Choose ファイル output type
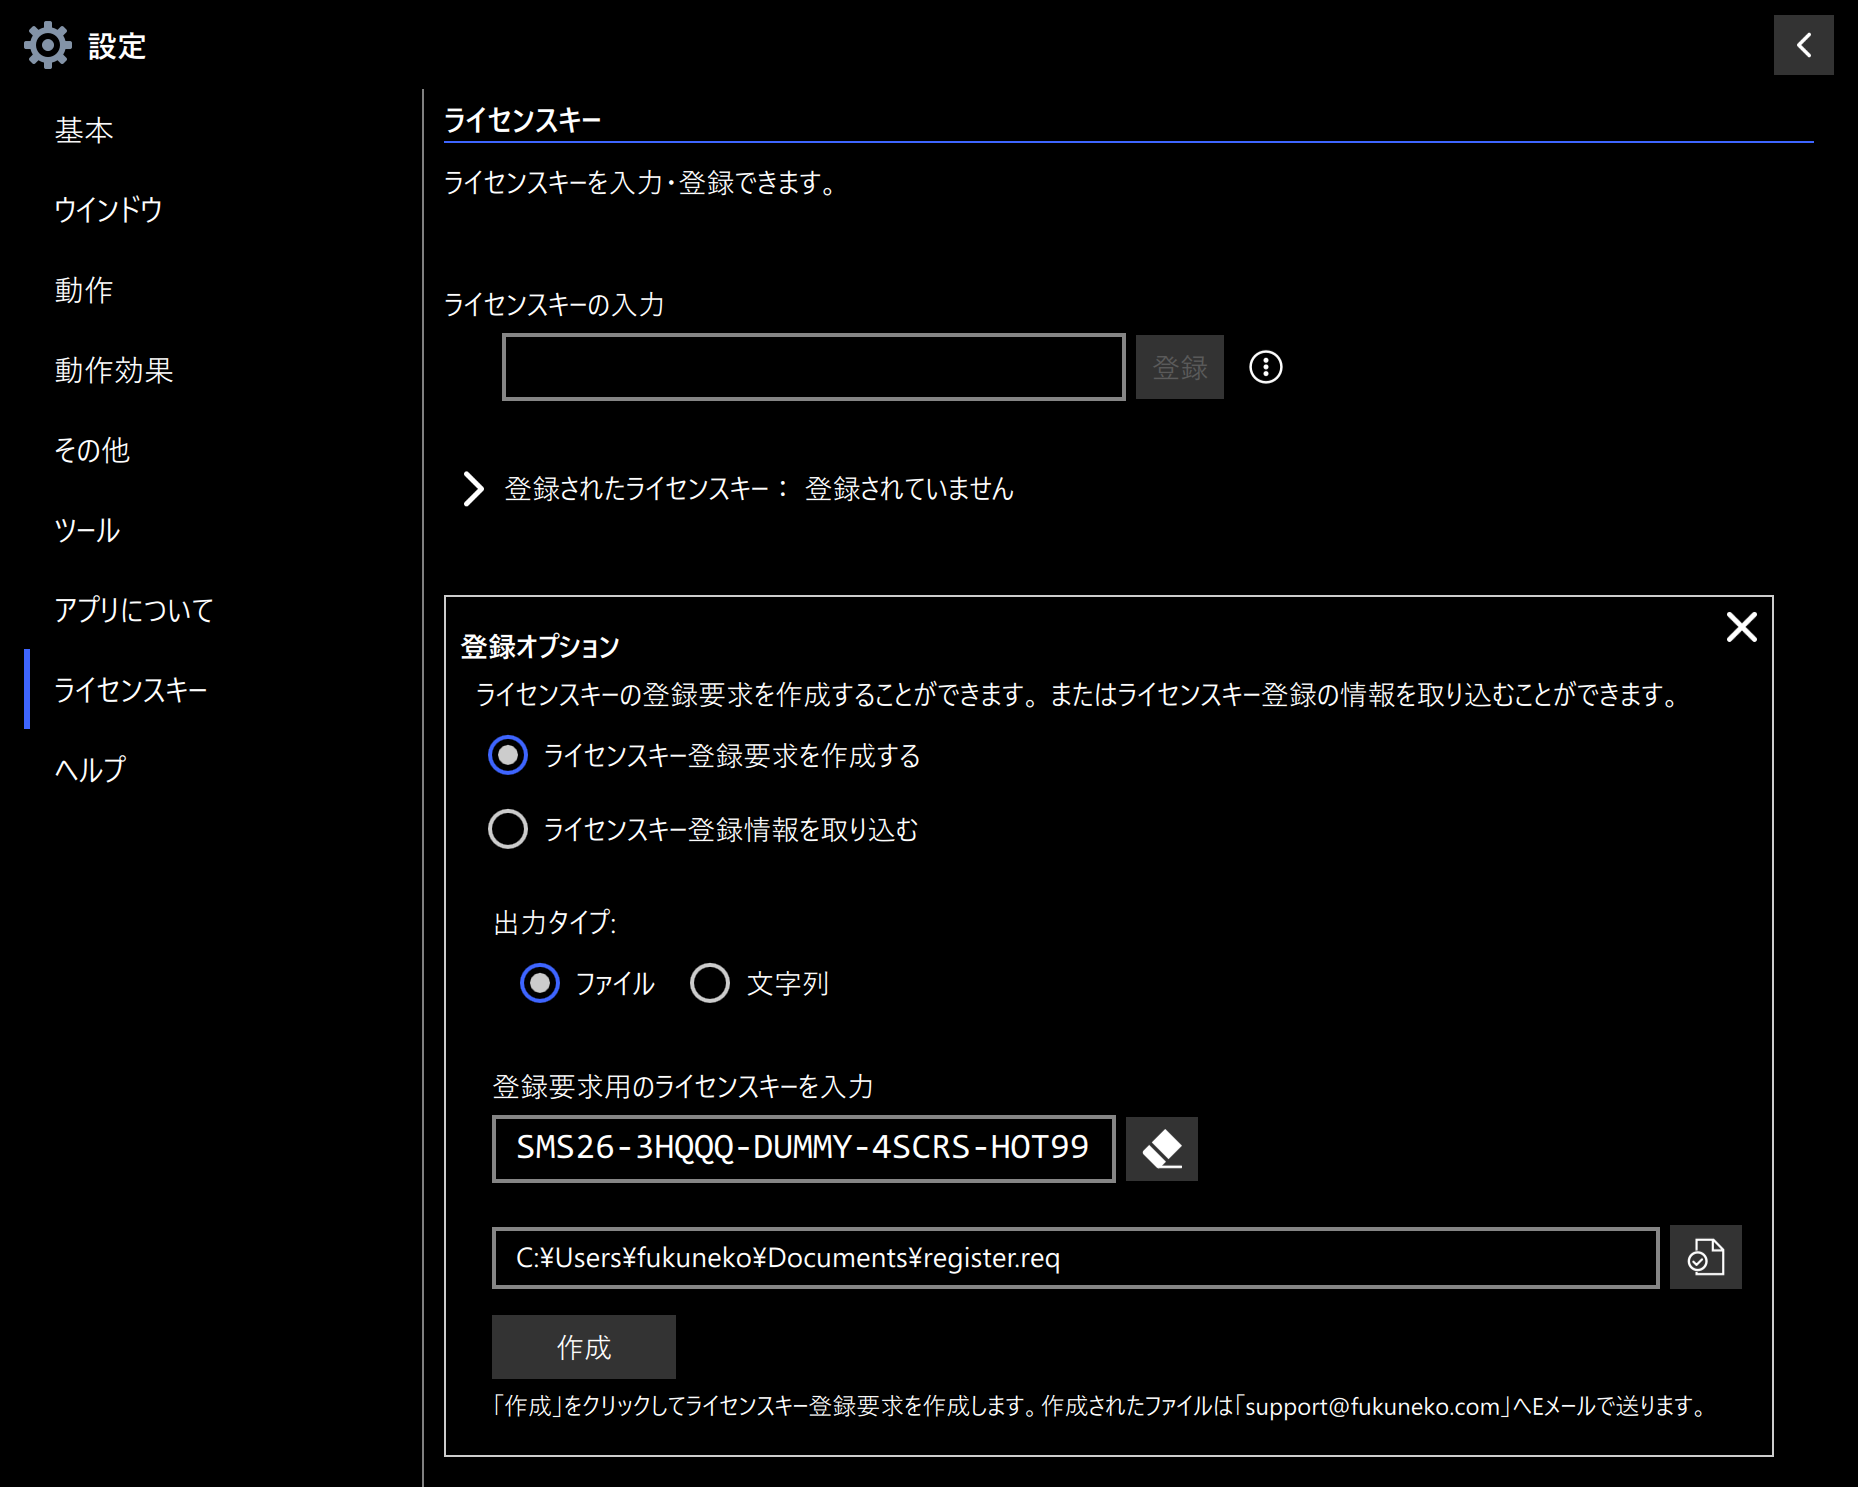Screen dimensions: 1858x1487 coord(540,983)
